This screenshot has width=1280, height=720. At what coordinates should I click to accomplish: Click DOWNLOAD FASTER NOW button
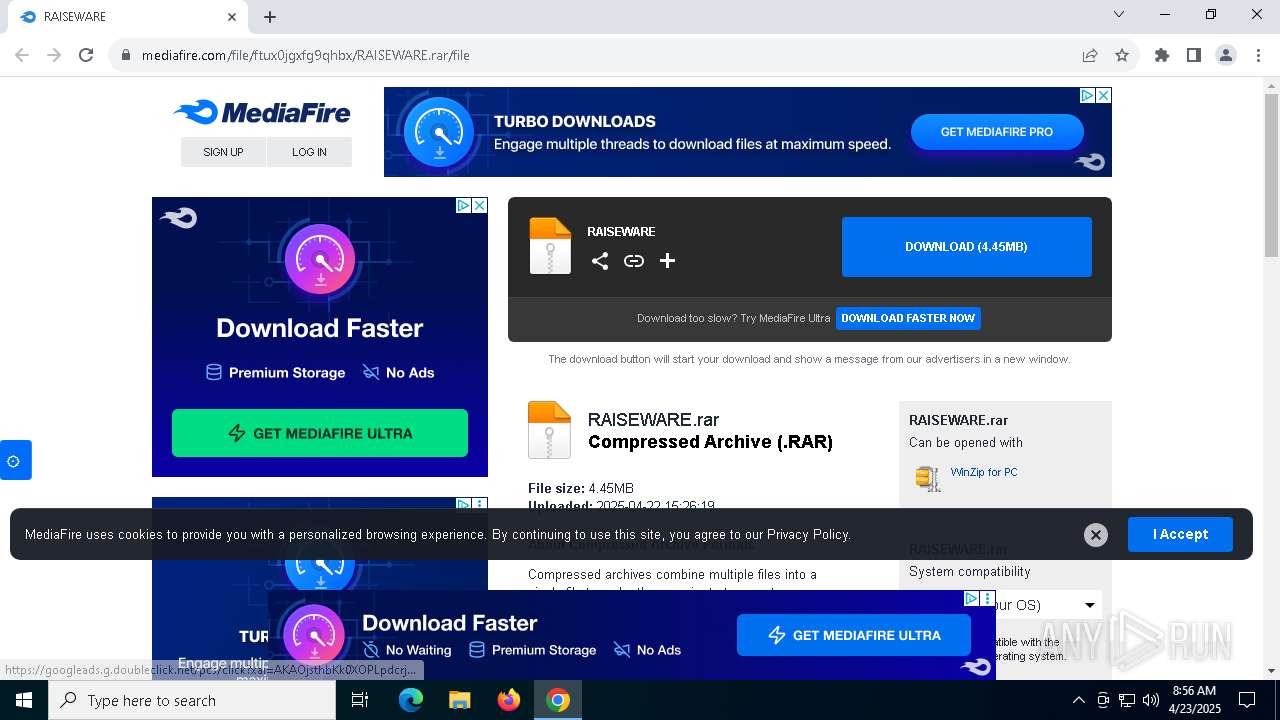click(908, 318)
